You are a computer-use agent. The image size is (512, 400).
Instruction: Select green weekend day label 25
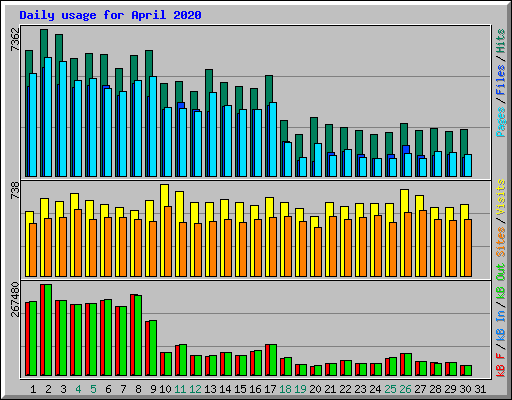pyautogui.click(x=390, y=389)
